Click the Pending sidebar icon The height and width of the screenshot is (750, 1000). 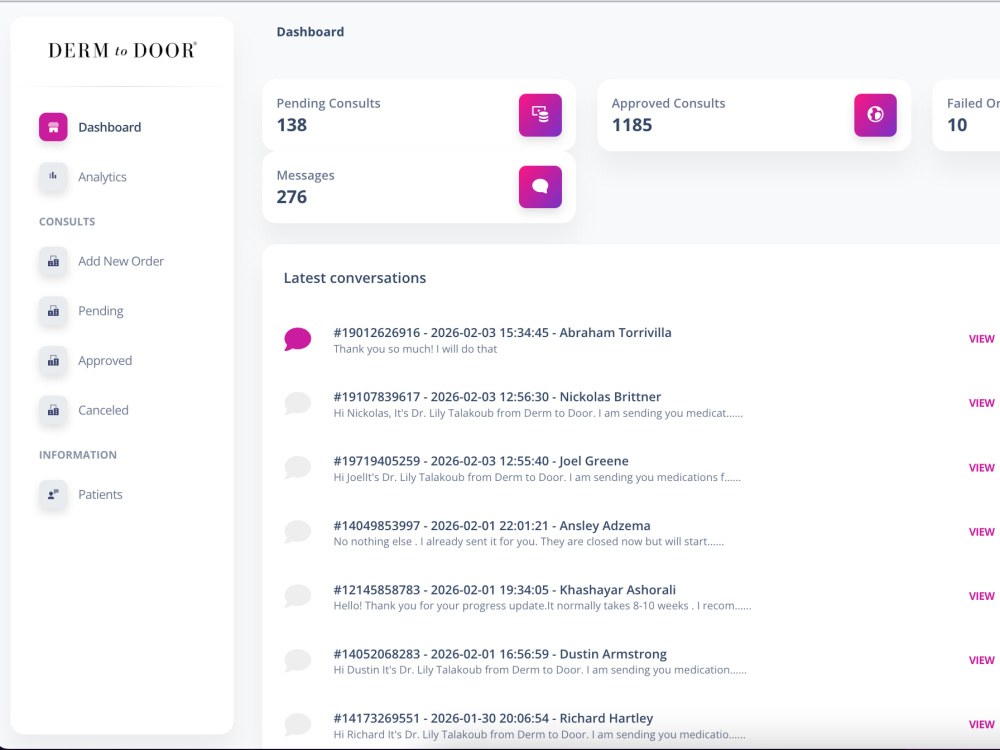pyautogui.click(x=53, y=311)
